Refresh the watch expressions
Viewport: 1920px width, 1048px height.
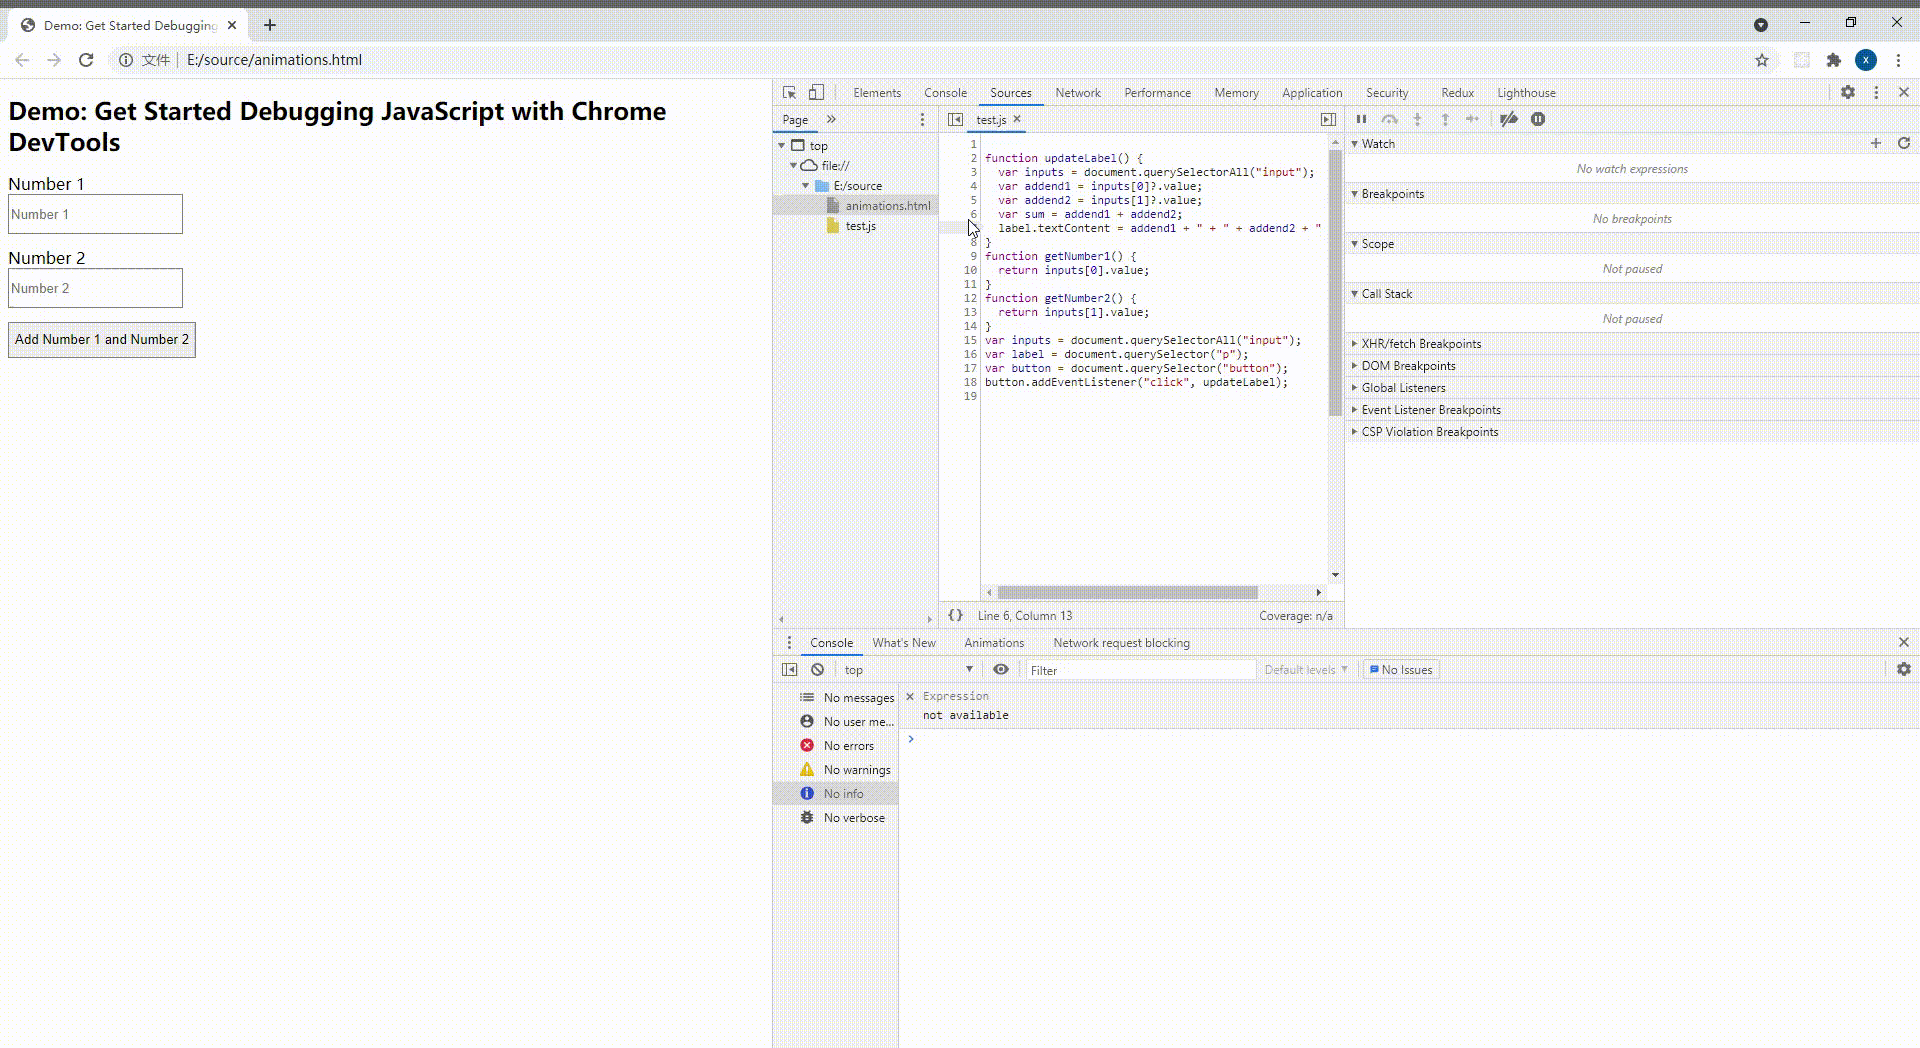(1904, 143)
